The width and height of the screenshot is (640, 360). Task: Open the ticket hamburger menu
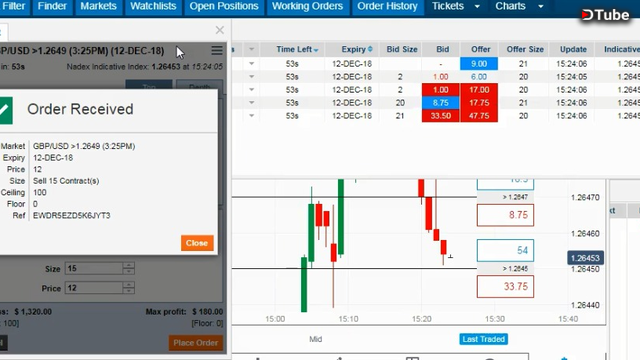[x=217, y=50]
